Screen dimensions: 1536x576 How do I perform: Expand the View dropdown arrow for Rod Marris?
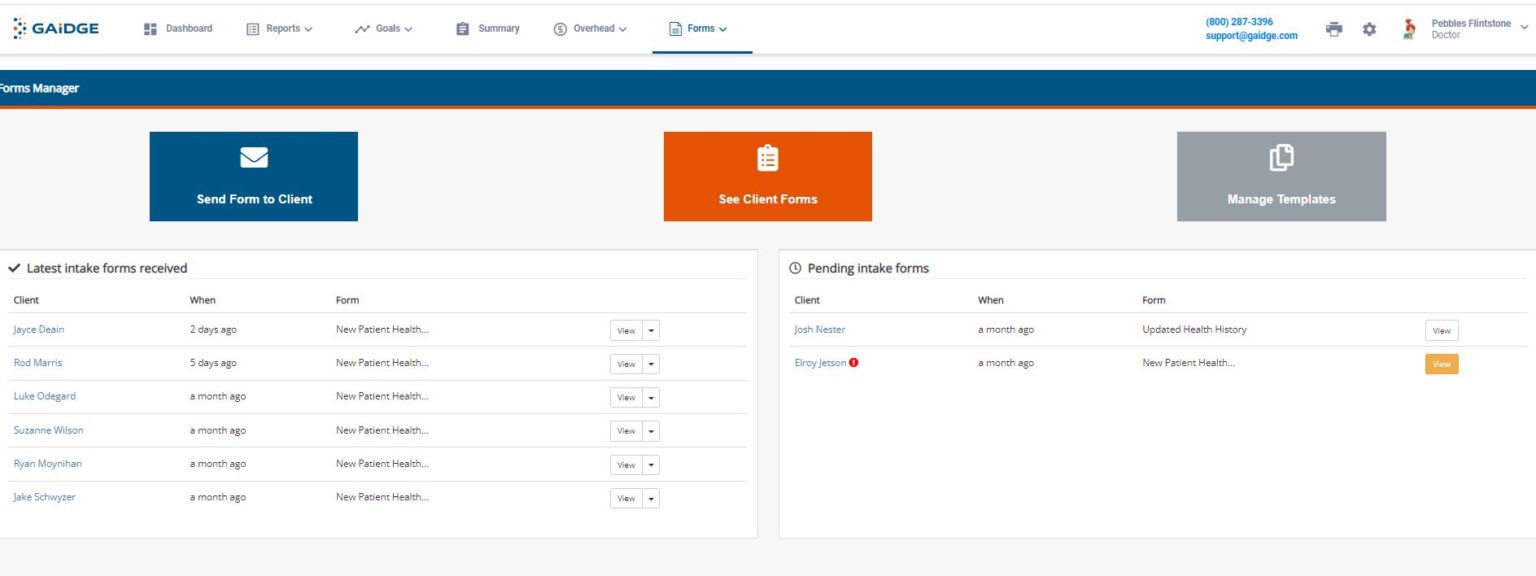pos(651,364)
